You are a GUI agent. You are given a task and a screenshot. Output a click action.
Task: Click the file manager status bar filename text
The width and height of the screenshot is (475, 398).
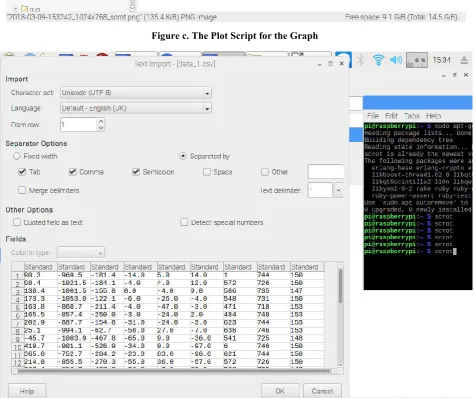coord(112,17)
